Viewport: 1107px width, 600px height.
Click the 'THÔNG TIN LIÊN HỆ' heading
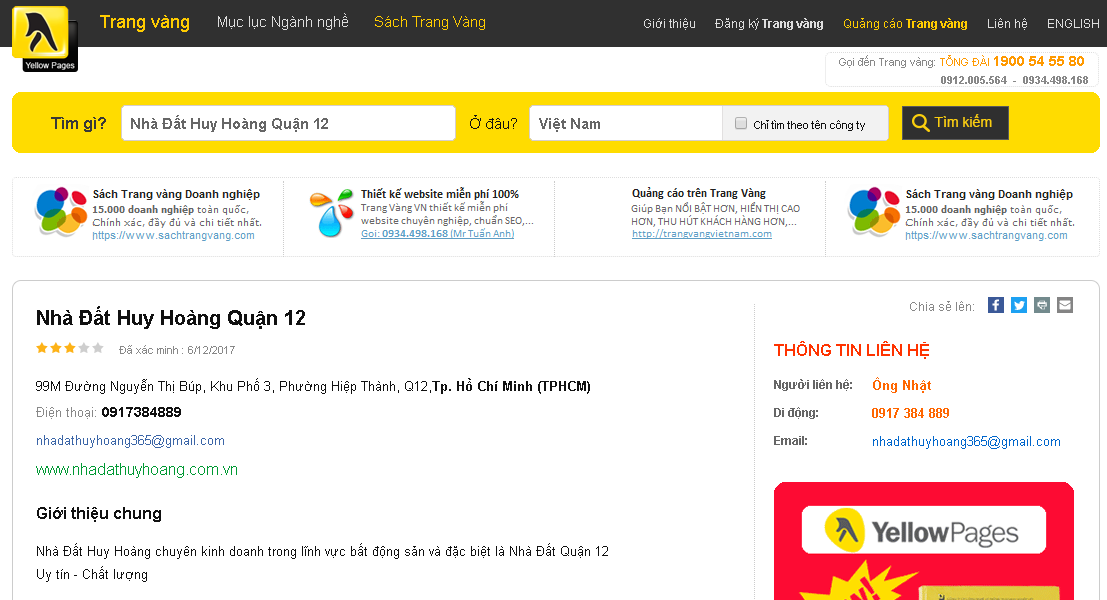(x=851, y=350)
